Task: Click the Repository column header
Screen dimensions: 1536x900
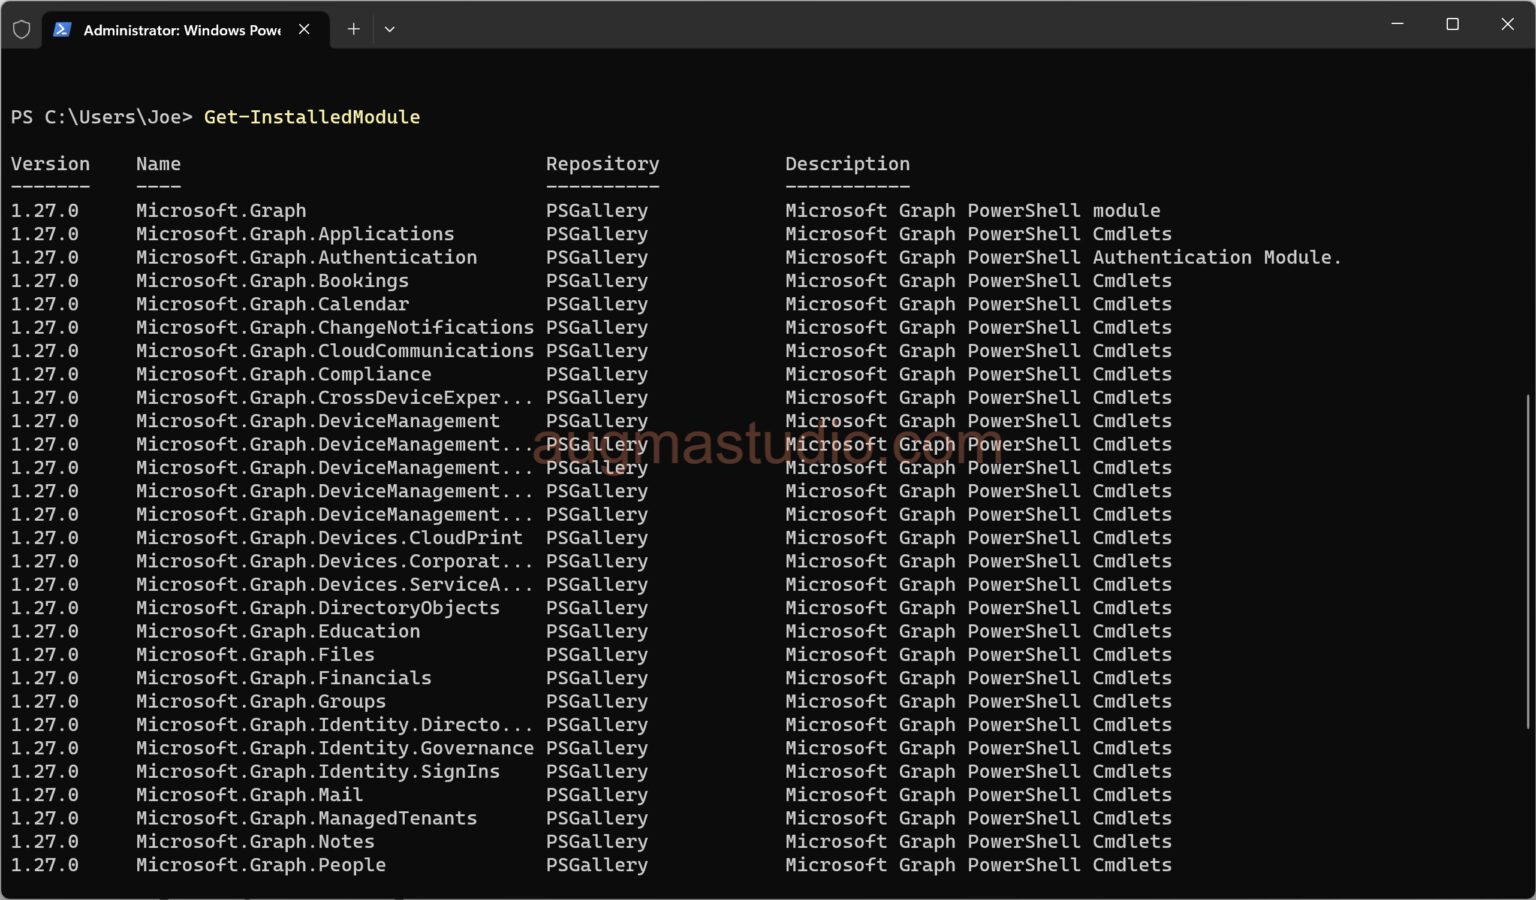Action: point(602,163)
